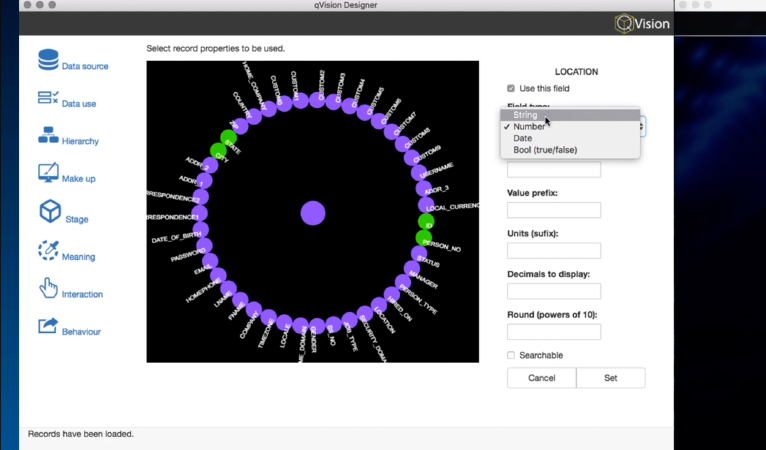Viewport: 766px width, 450px height.
Task: Select the green STATE node
Action: tap(228, 138)
